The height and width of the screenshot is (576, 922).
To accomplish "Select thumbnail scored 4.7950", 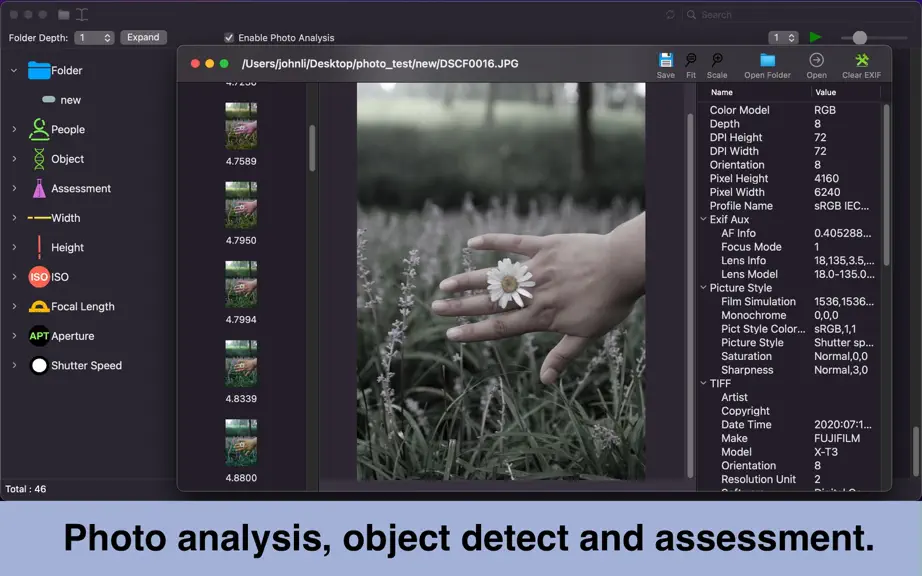I will coord(241,205).
